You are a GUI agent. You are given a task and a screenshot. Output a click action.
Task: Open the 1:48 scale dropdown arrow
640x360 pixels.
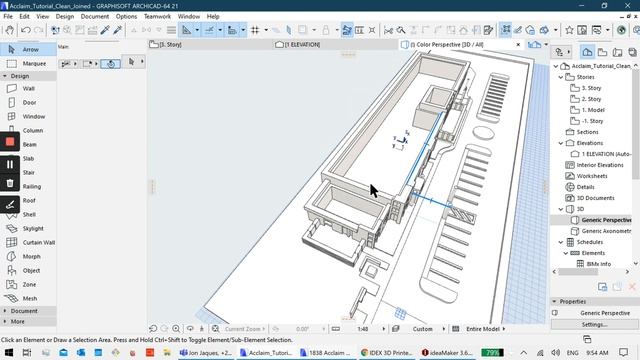tap(383, 329)
